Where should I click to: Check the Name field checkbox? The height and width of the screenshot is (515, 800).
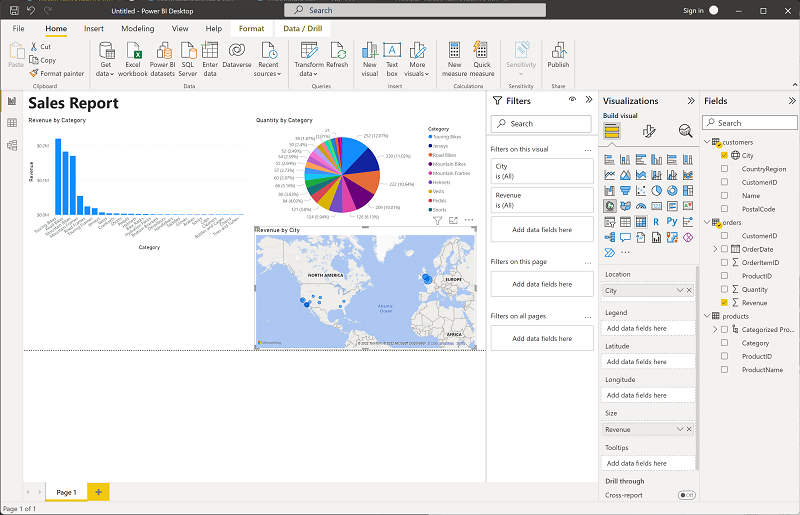(724, 195)
